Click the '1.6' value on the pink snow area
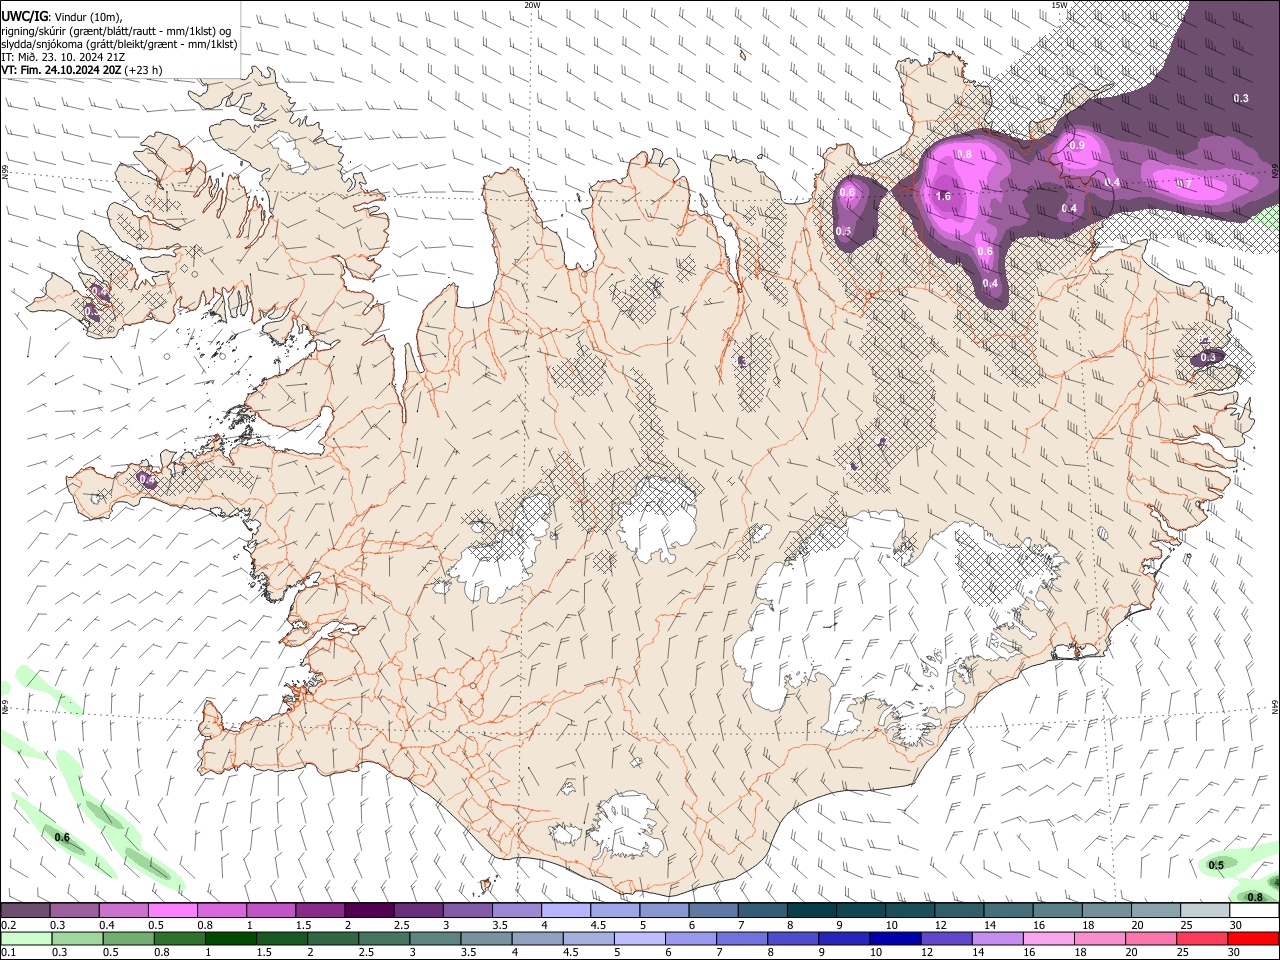This screenshot has width=1280, height=960. coord(943,196)
